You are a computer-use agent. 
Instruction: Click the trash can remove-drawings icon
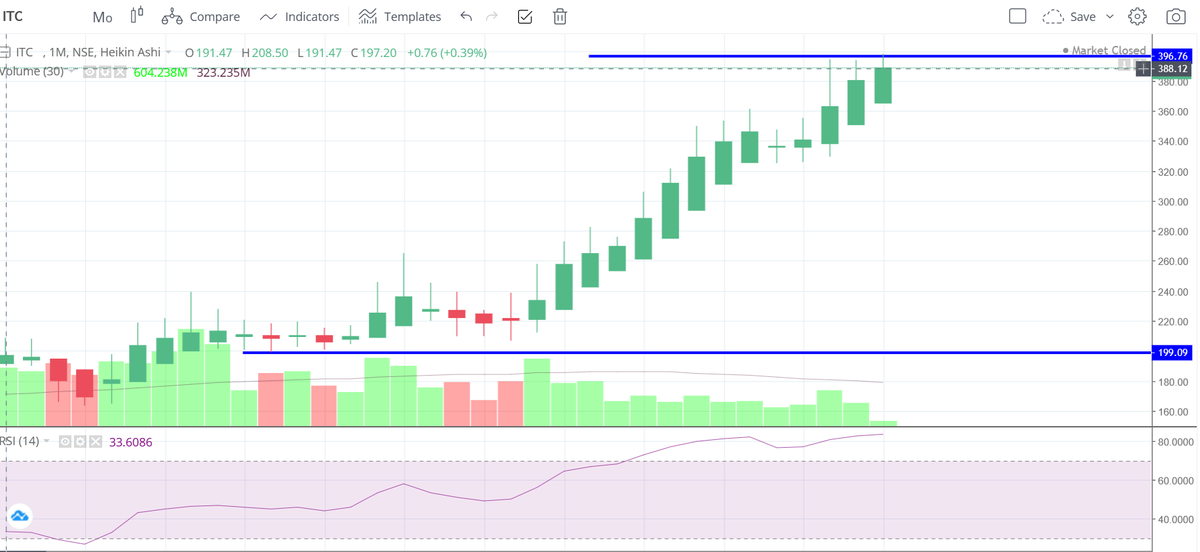pyautogui.click(x=560, y=16)
